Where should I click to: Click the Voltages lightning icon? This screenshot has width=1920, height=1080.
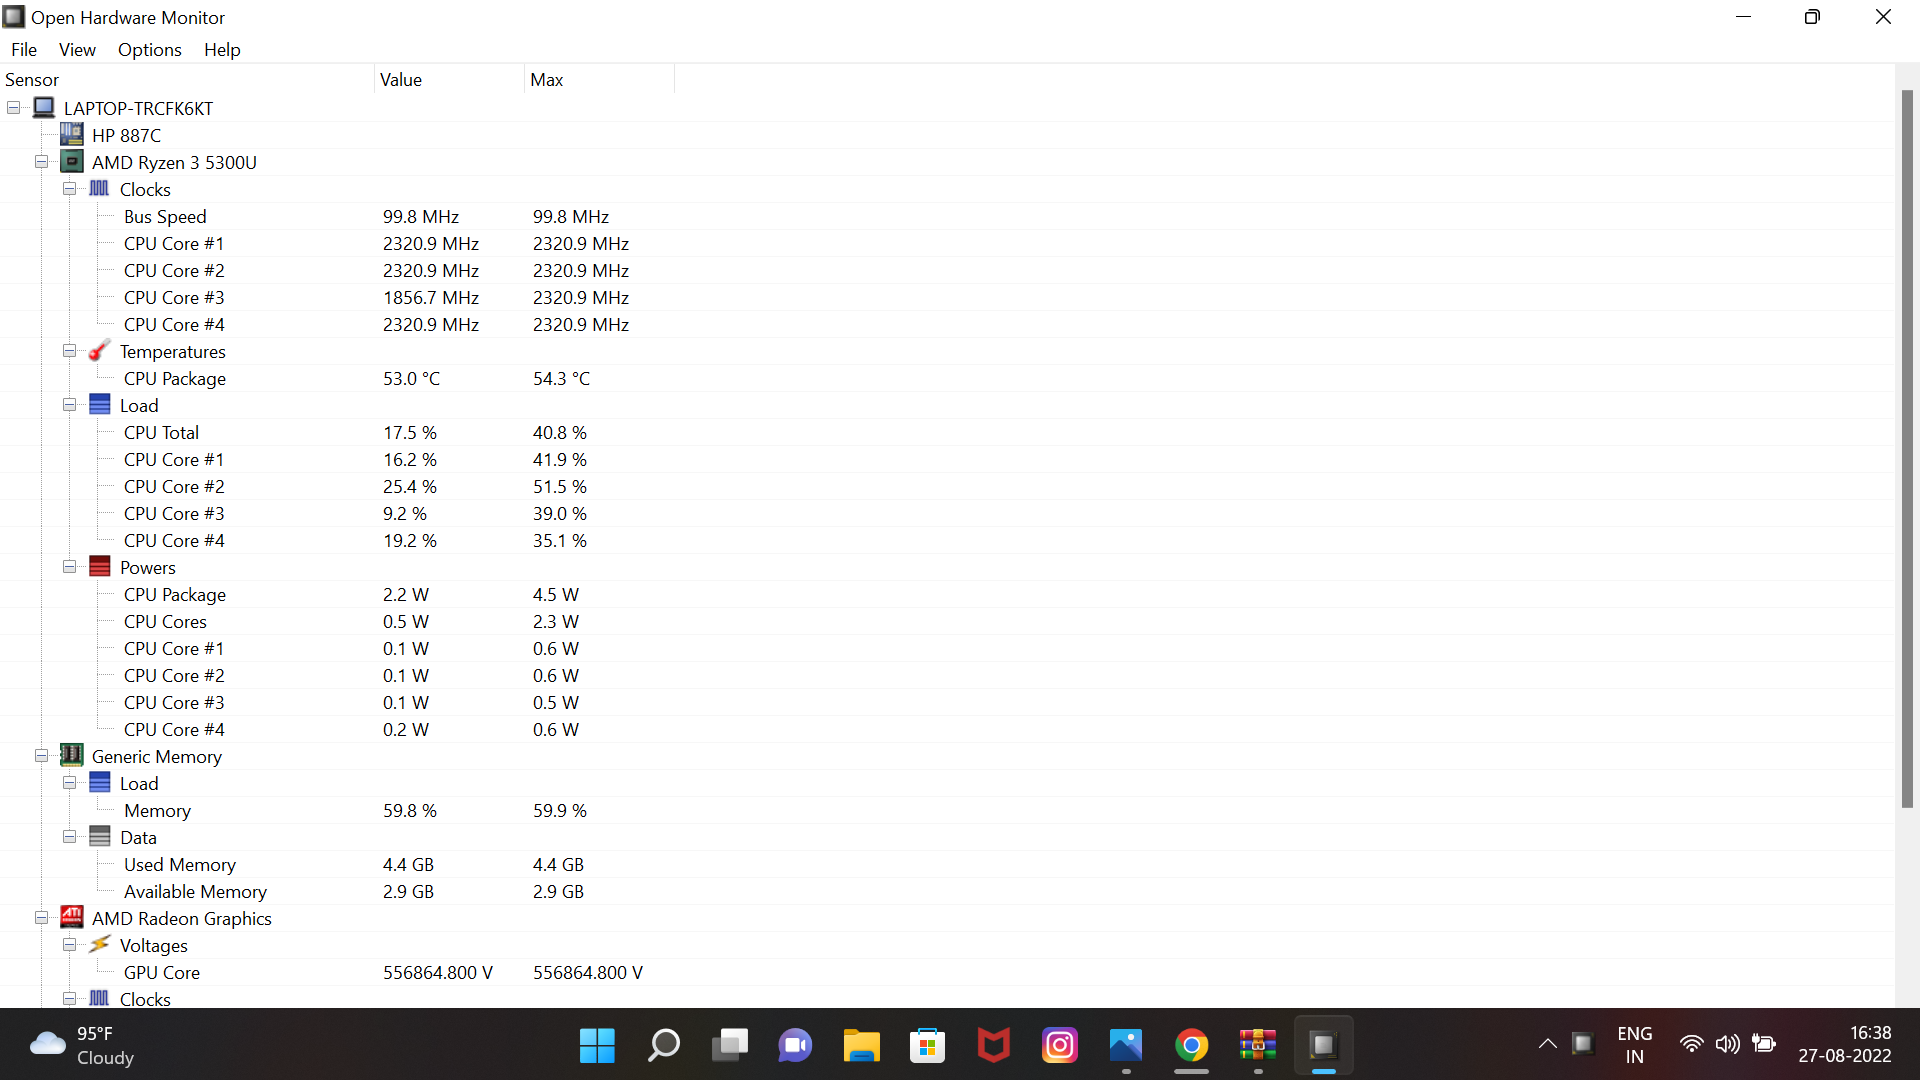(99, 944)
